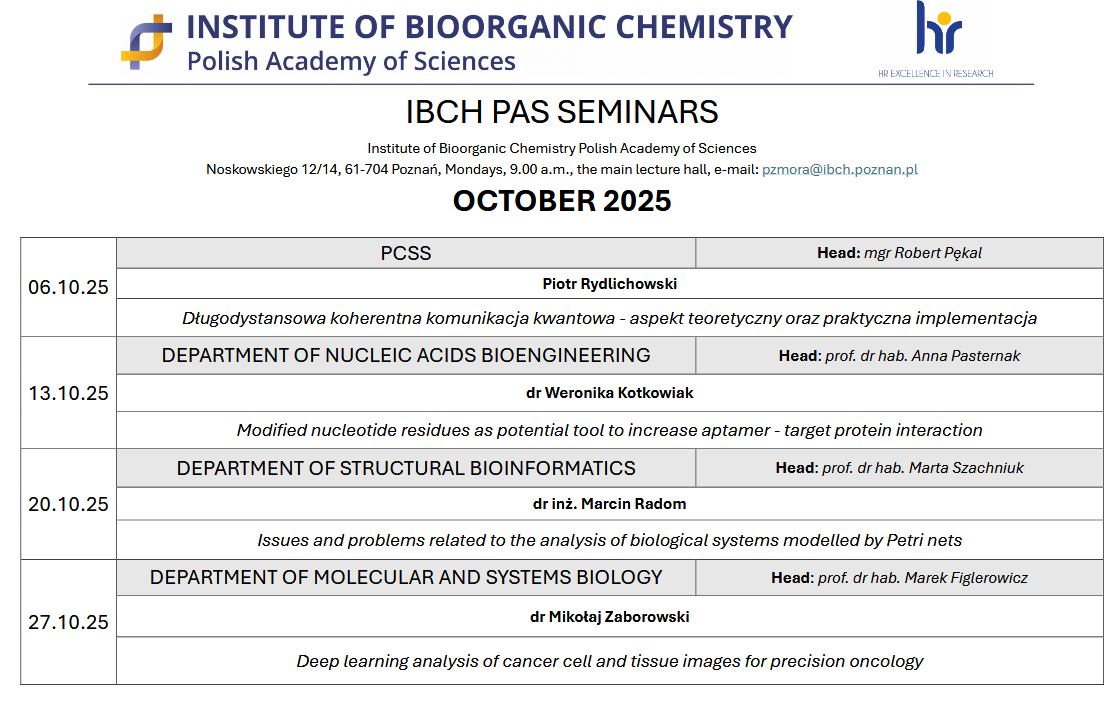This screenshot has width=1118, height=713.
Task: Click the Institute of Bioorganic Chemistry logo icon
Action: click(x=146, y=42)
